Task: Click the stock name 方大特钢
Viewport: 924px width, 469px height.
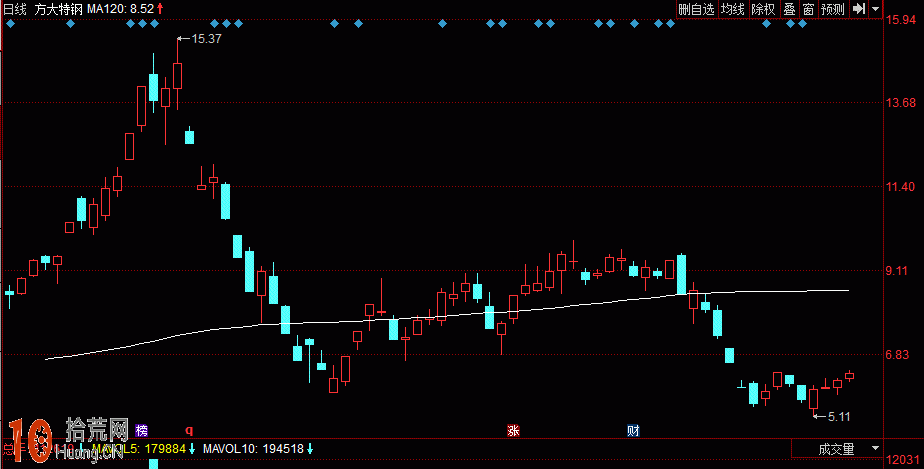Action: (x=59, y=9)
